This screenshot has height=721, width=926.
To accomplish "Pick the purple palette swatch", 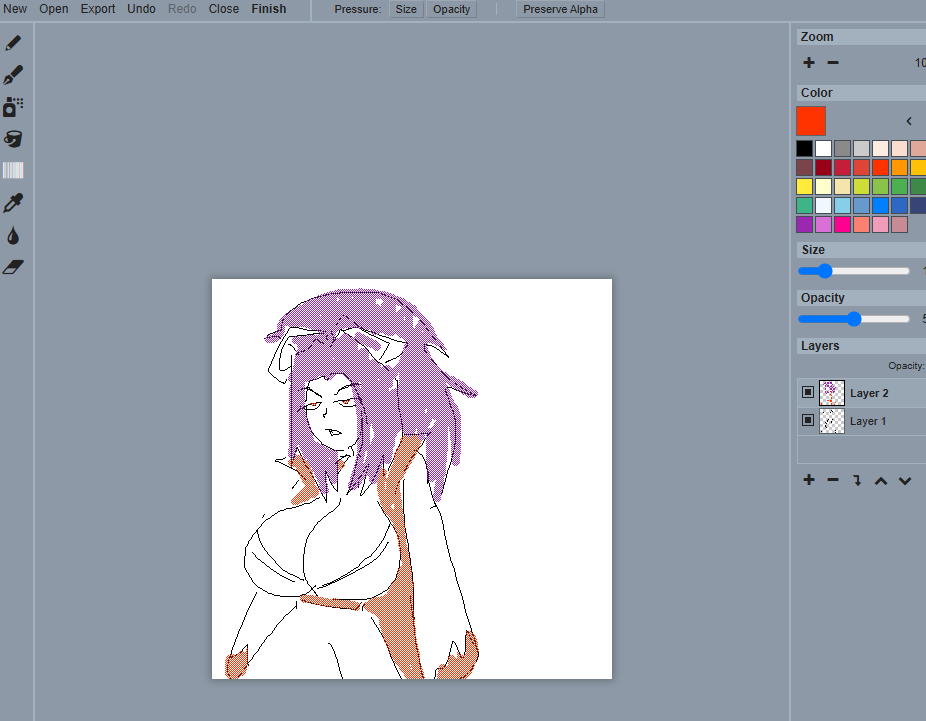I will point(804,224).
